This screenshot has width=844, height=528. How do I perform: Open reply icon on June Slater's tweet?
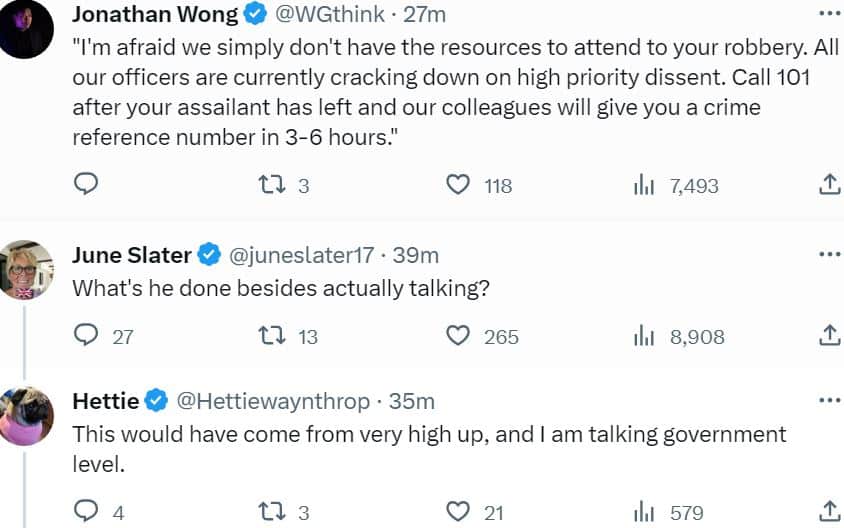[x=86, y=335]
